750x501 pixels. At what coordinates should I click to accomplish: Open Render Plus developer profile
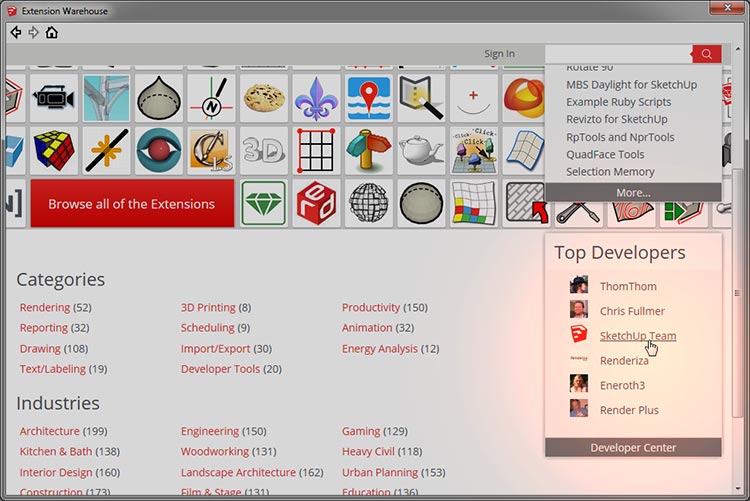click(629, 410)
